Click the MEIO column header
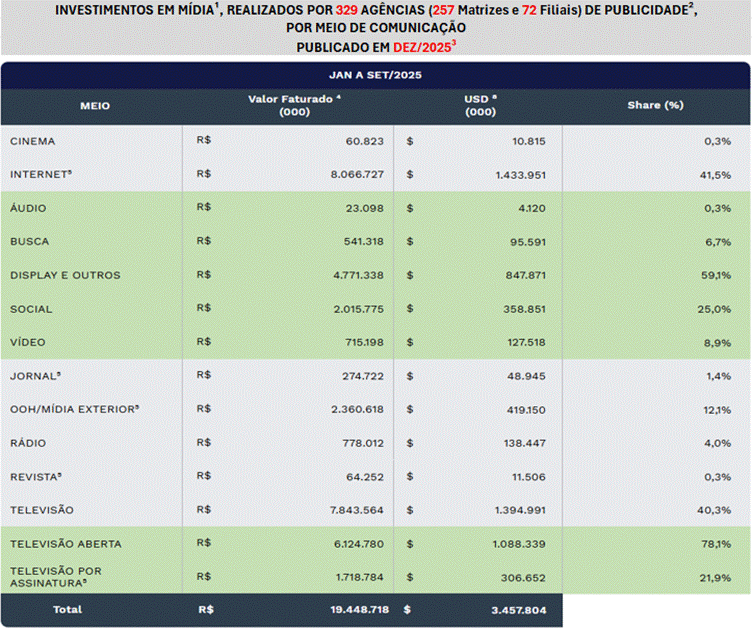Image resolution: width=752 pixels, height=633 pixels. tap(95, 105)
